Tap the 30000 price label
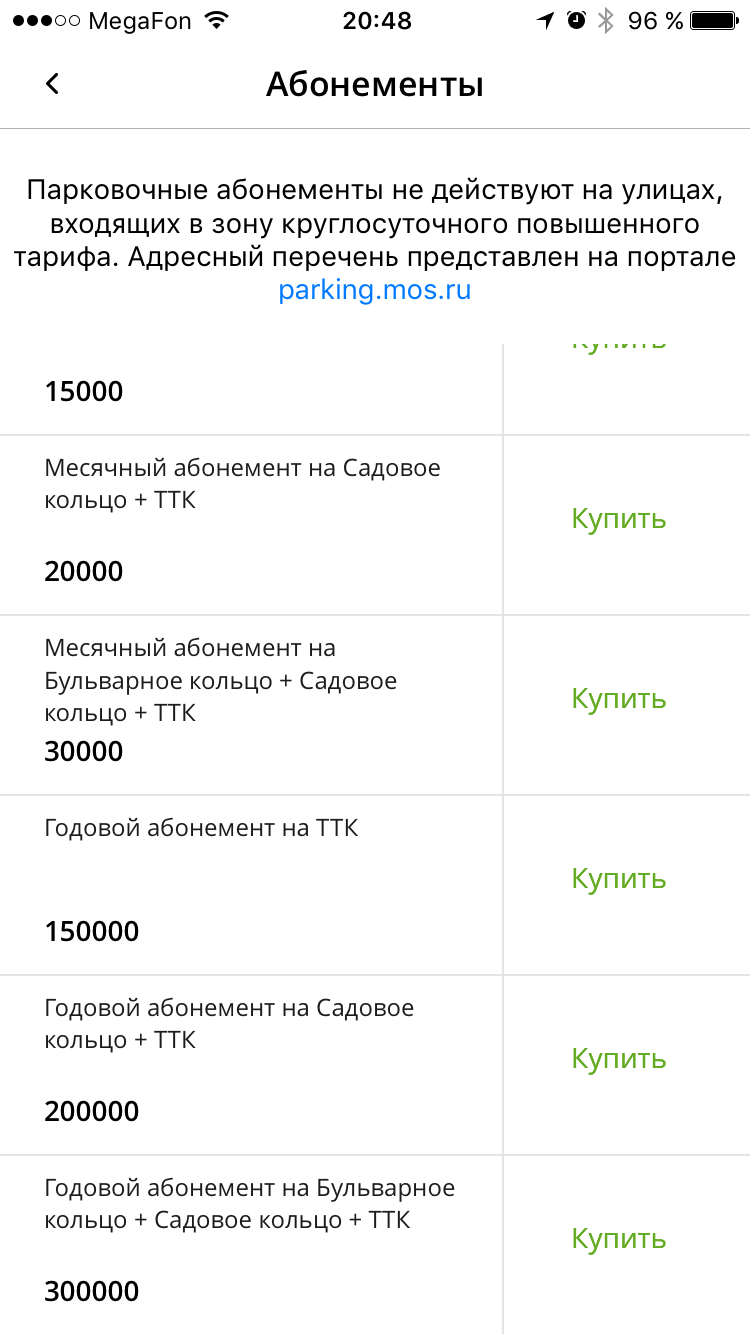 coord(84,751)
